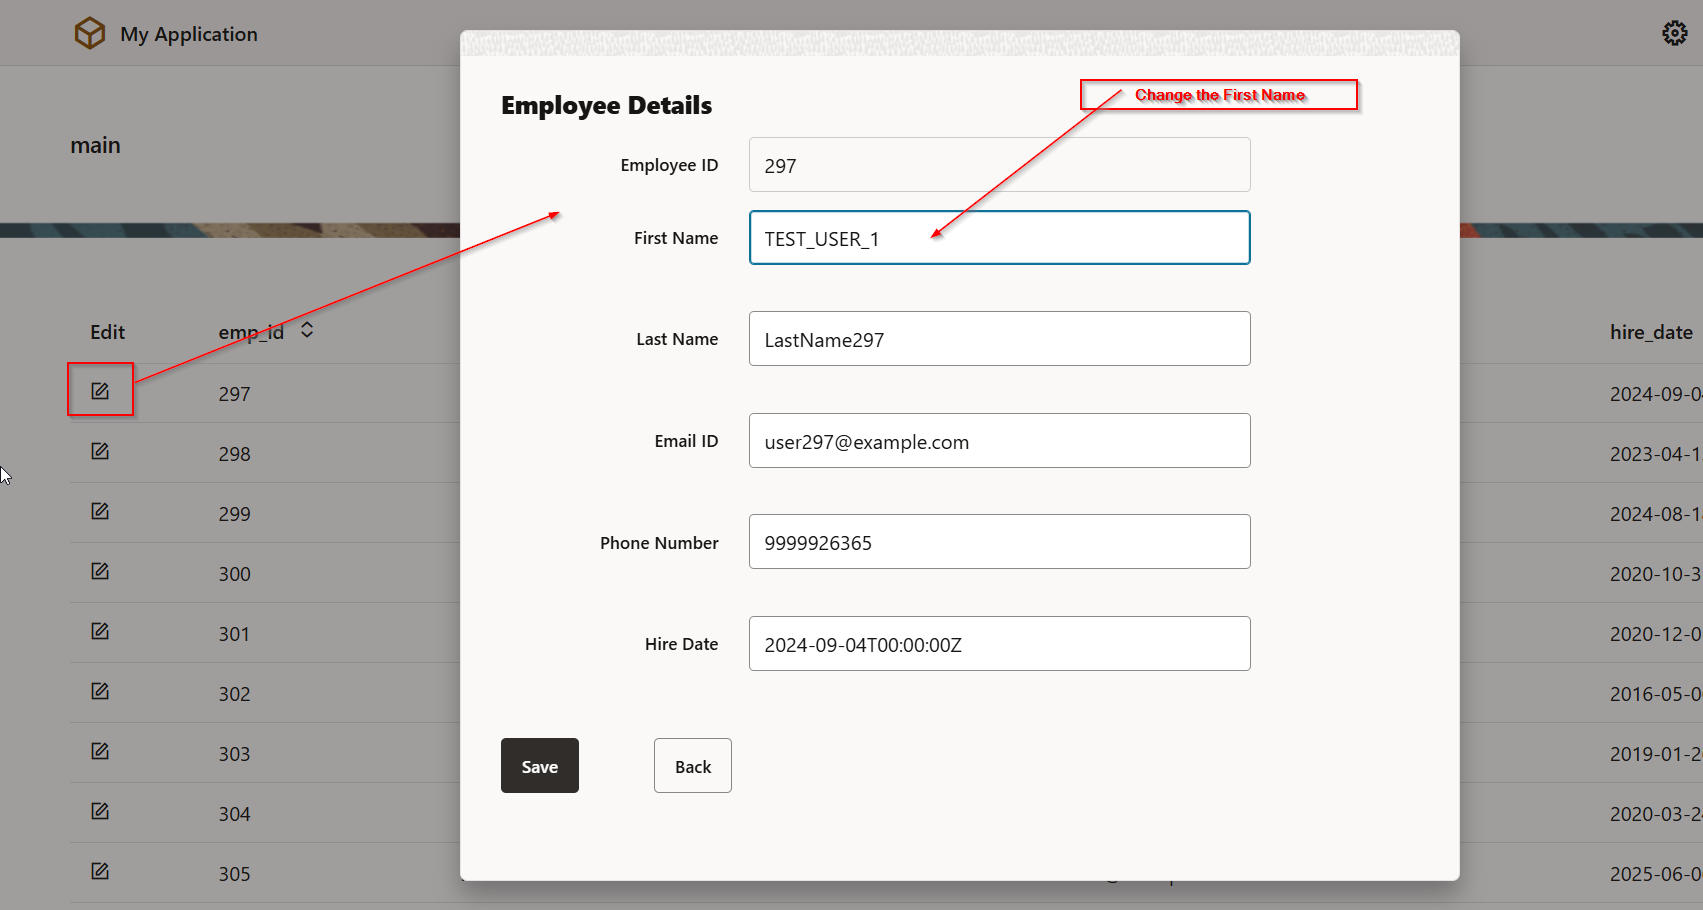This screenshot has width=1703, height=910.
Task: Click the edit icon for employee 297
Action: point(100,391)
